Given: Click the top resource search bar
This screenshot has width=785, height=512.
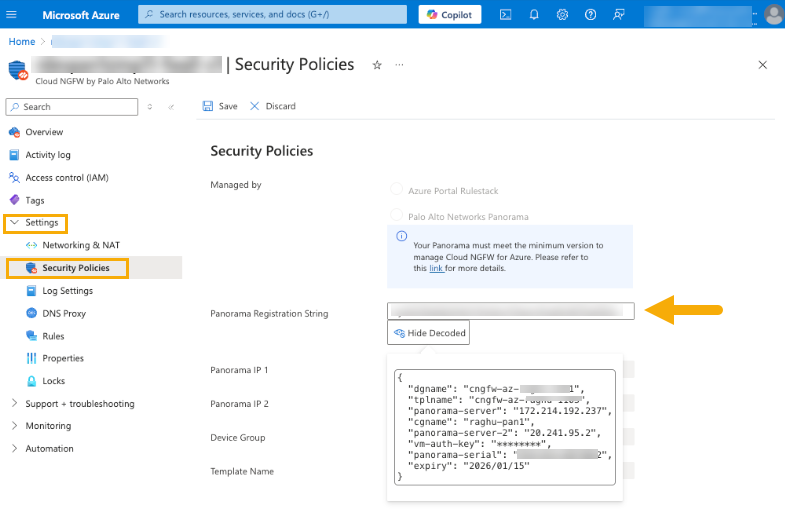Looking at the screenshot, I should (x=272, y=14).
